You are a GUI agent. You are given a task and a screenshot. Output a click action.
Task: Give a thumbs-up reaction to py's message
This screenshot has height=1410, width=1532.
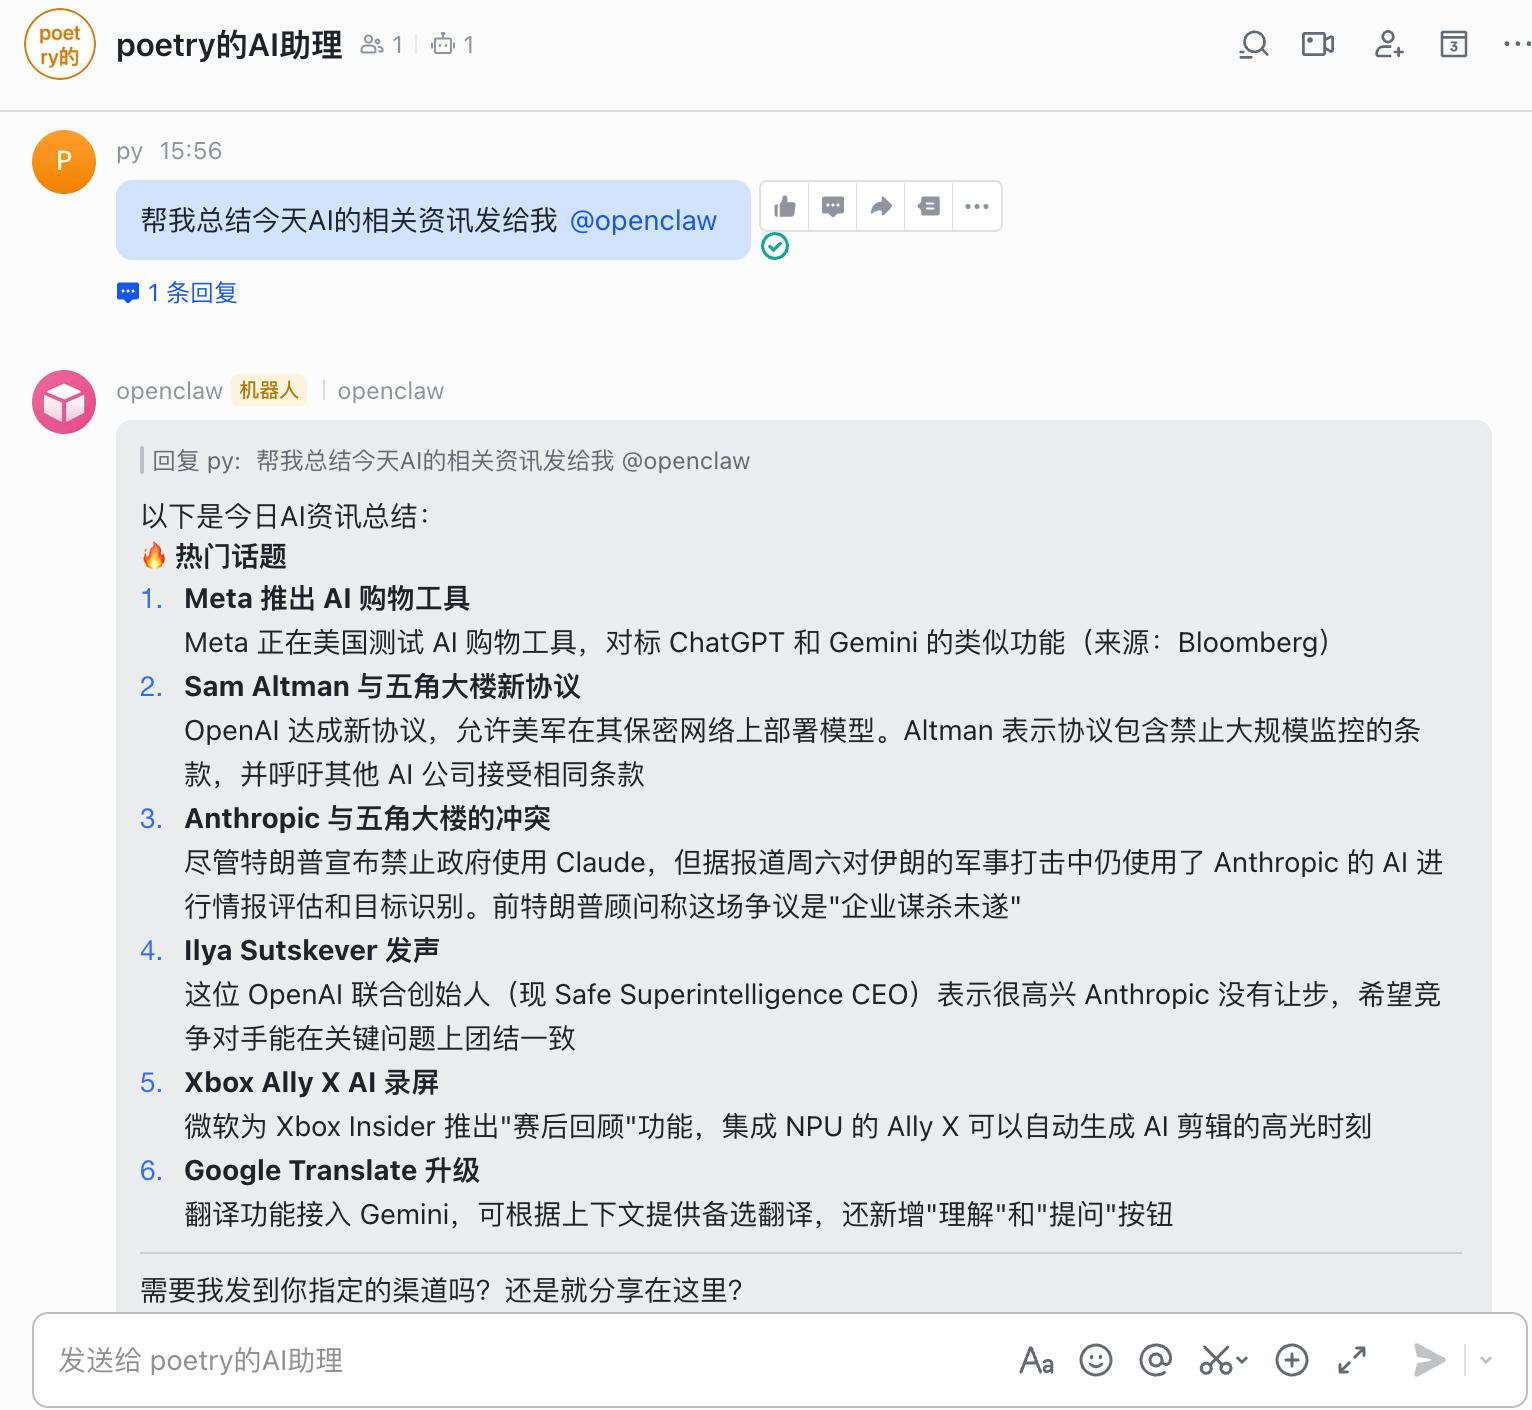click(784, 205)
